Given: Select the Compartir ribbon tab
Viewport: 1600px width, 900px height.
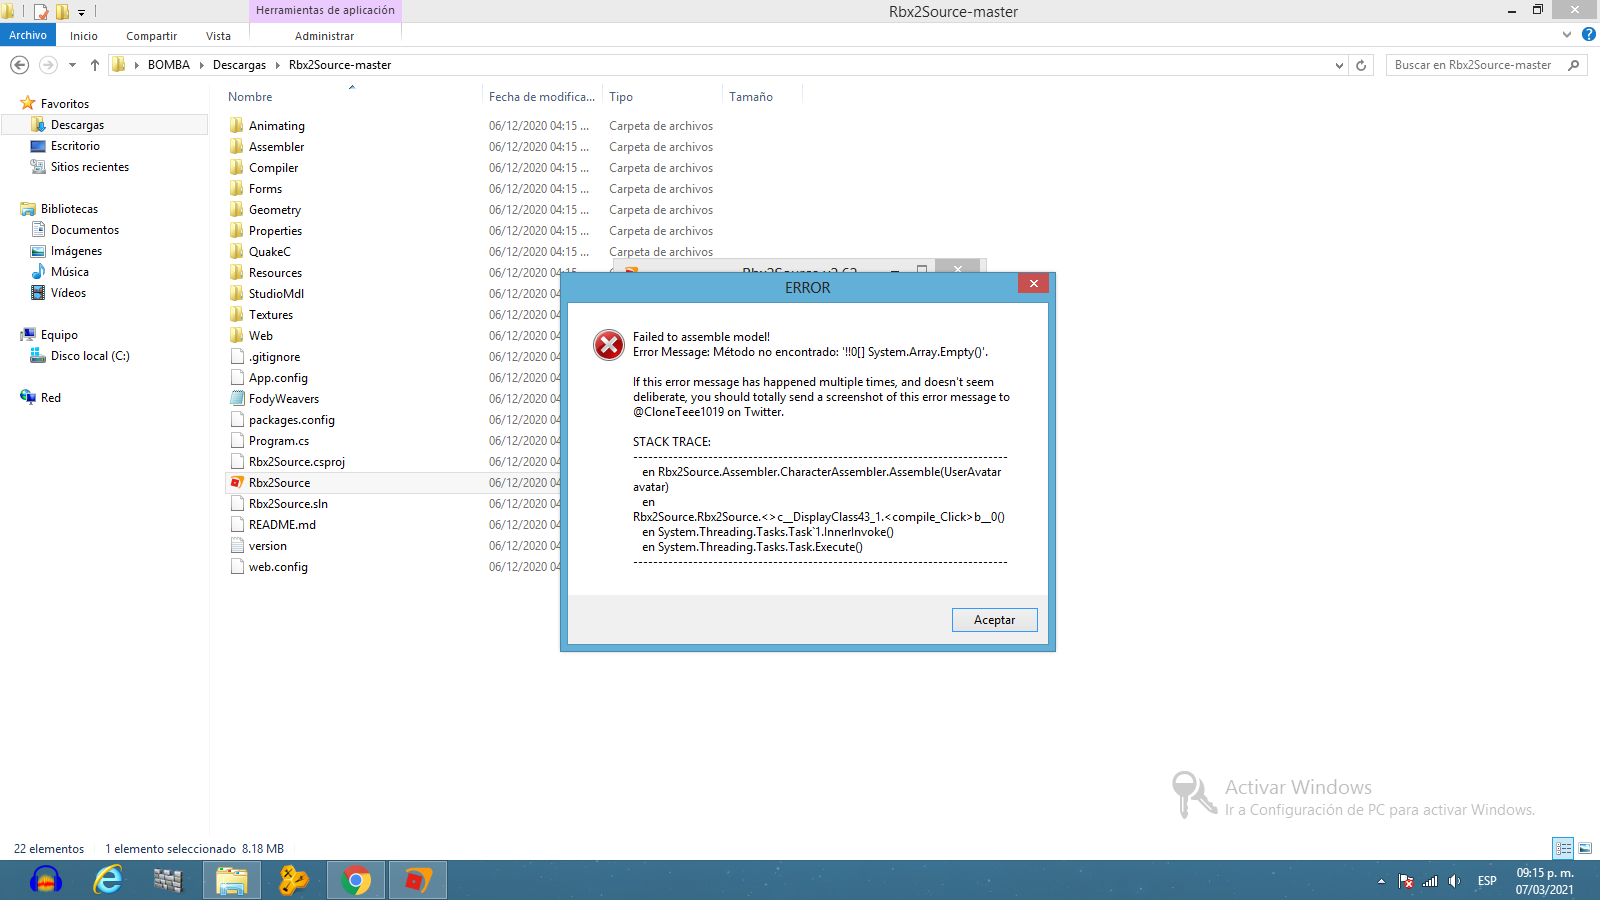Looking at the screenshot, I should (151, 35).
